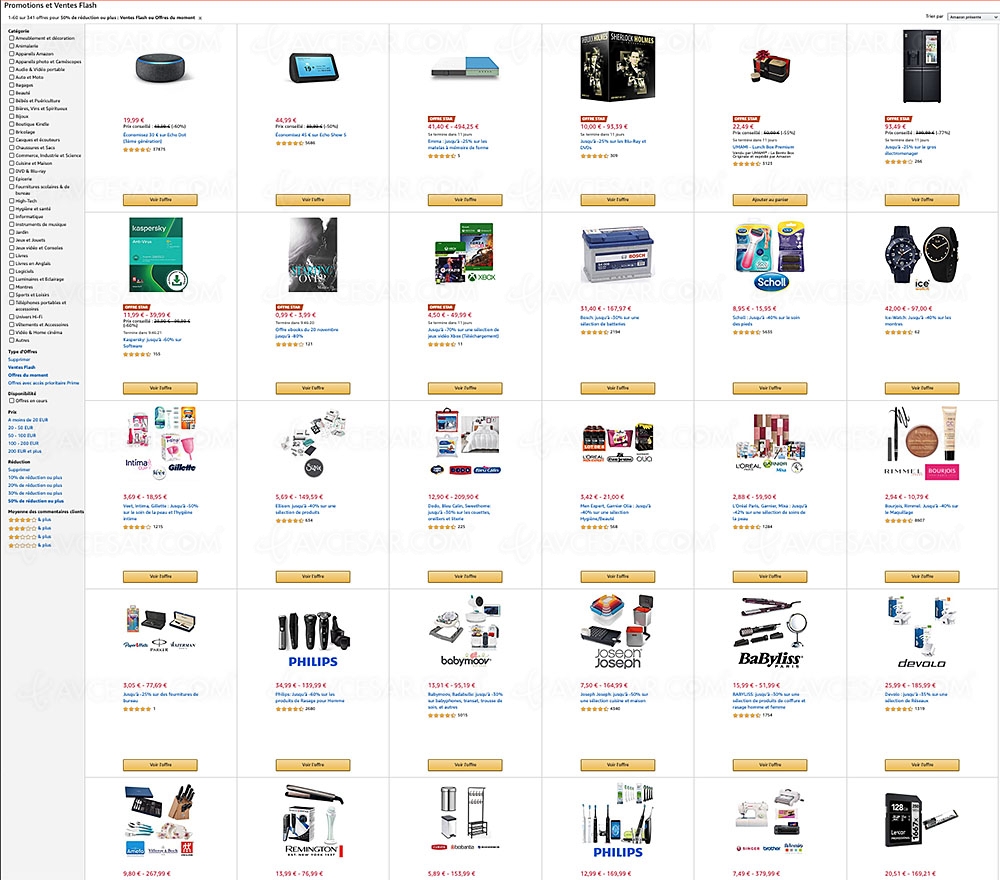1000x880 pixels.
Task: Click Voir l'offre for Ice Watch
Action: click(x=922, y=388)
